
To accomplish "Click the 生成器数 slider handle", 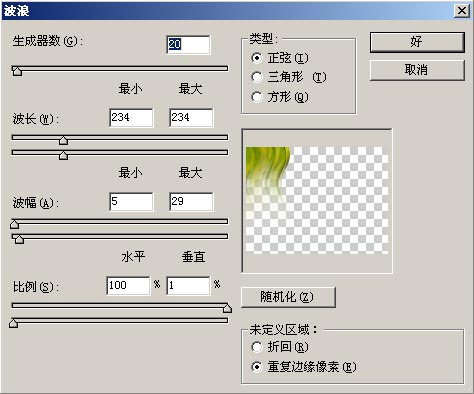I will (17, 71).
